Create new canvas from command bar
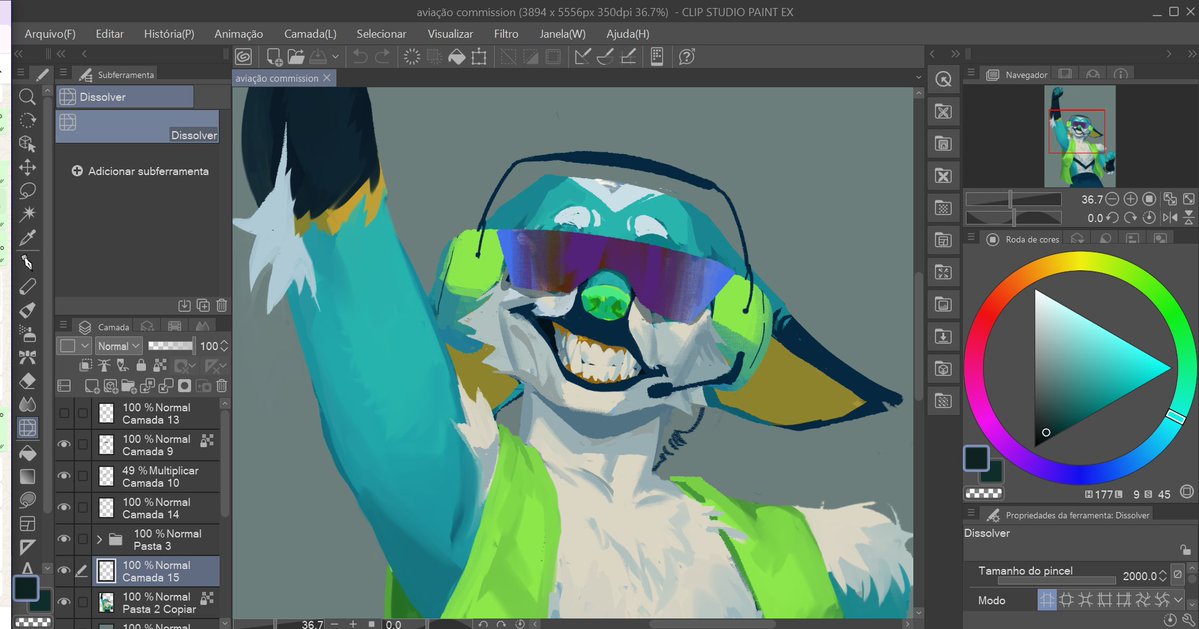Image resolution: width=1199 pixels, height=629 pixels. tap(274, 57)
